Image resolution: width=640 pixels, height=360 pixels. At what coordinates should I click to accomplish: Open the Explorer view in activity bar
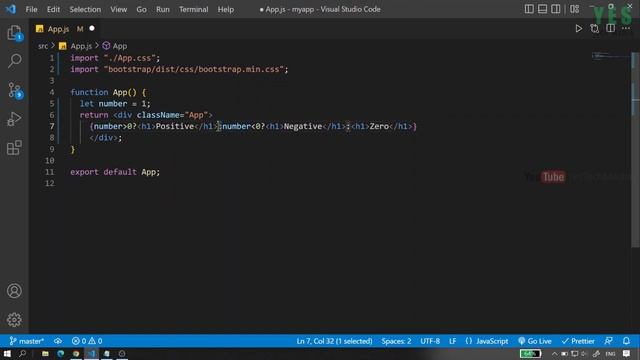tap(14, 33)
